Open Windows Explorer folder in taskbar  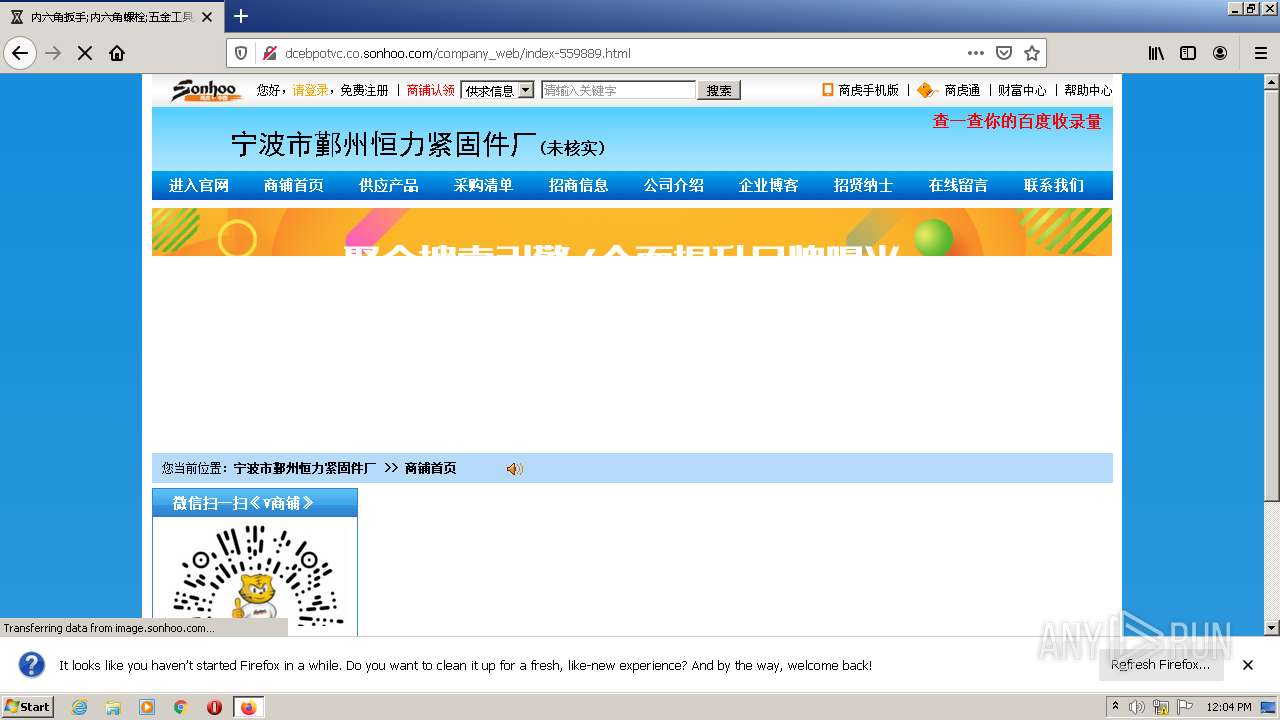pyautogui.click(x=113, y=707)
